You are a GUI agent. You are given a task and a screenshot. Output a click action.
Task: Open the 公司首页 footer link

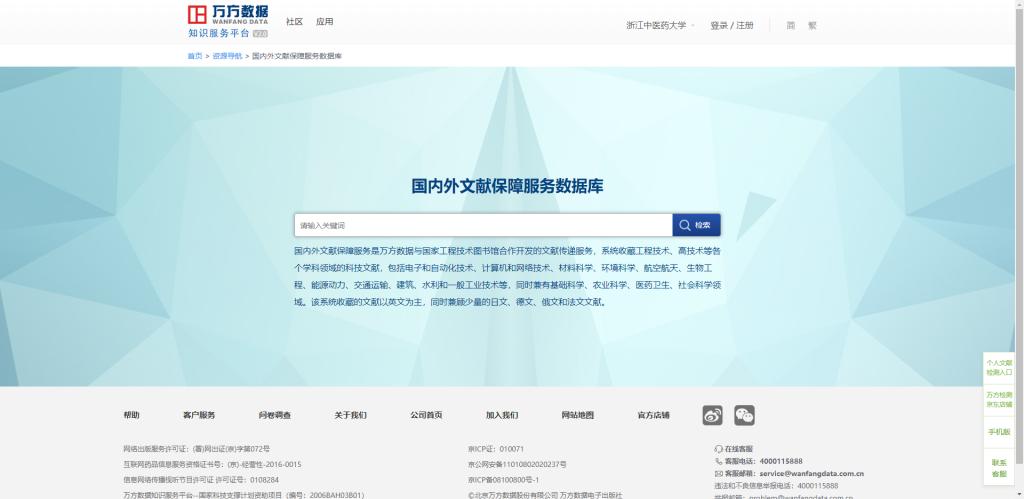click(426, 415)
